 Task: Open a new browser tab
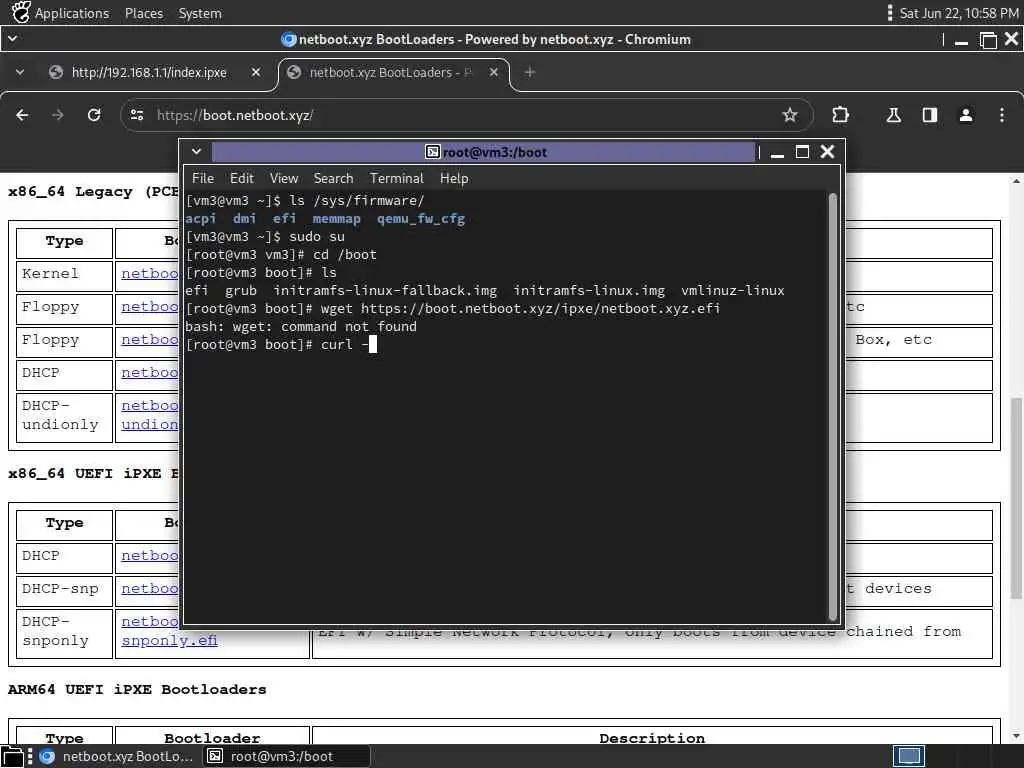pyautogui.click(x=530, y=72)
